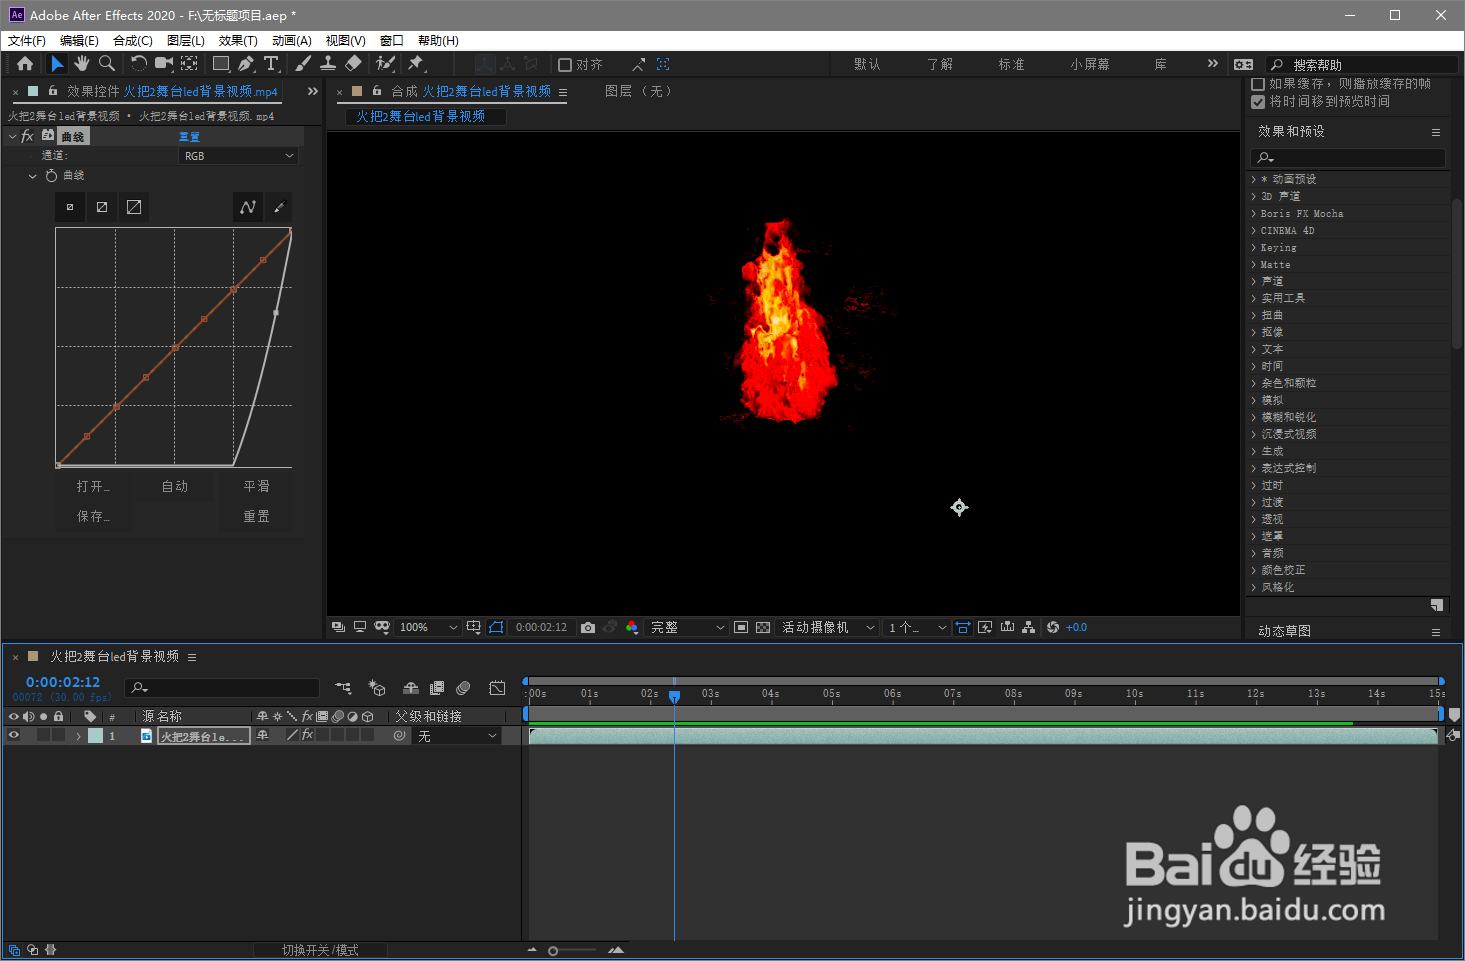
Task: Click the curve point edit tool
Action: pos(247,207)
